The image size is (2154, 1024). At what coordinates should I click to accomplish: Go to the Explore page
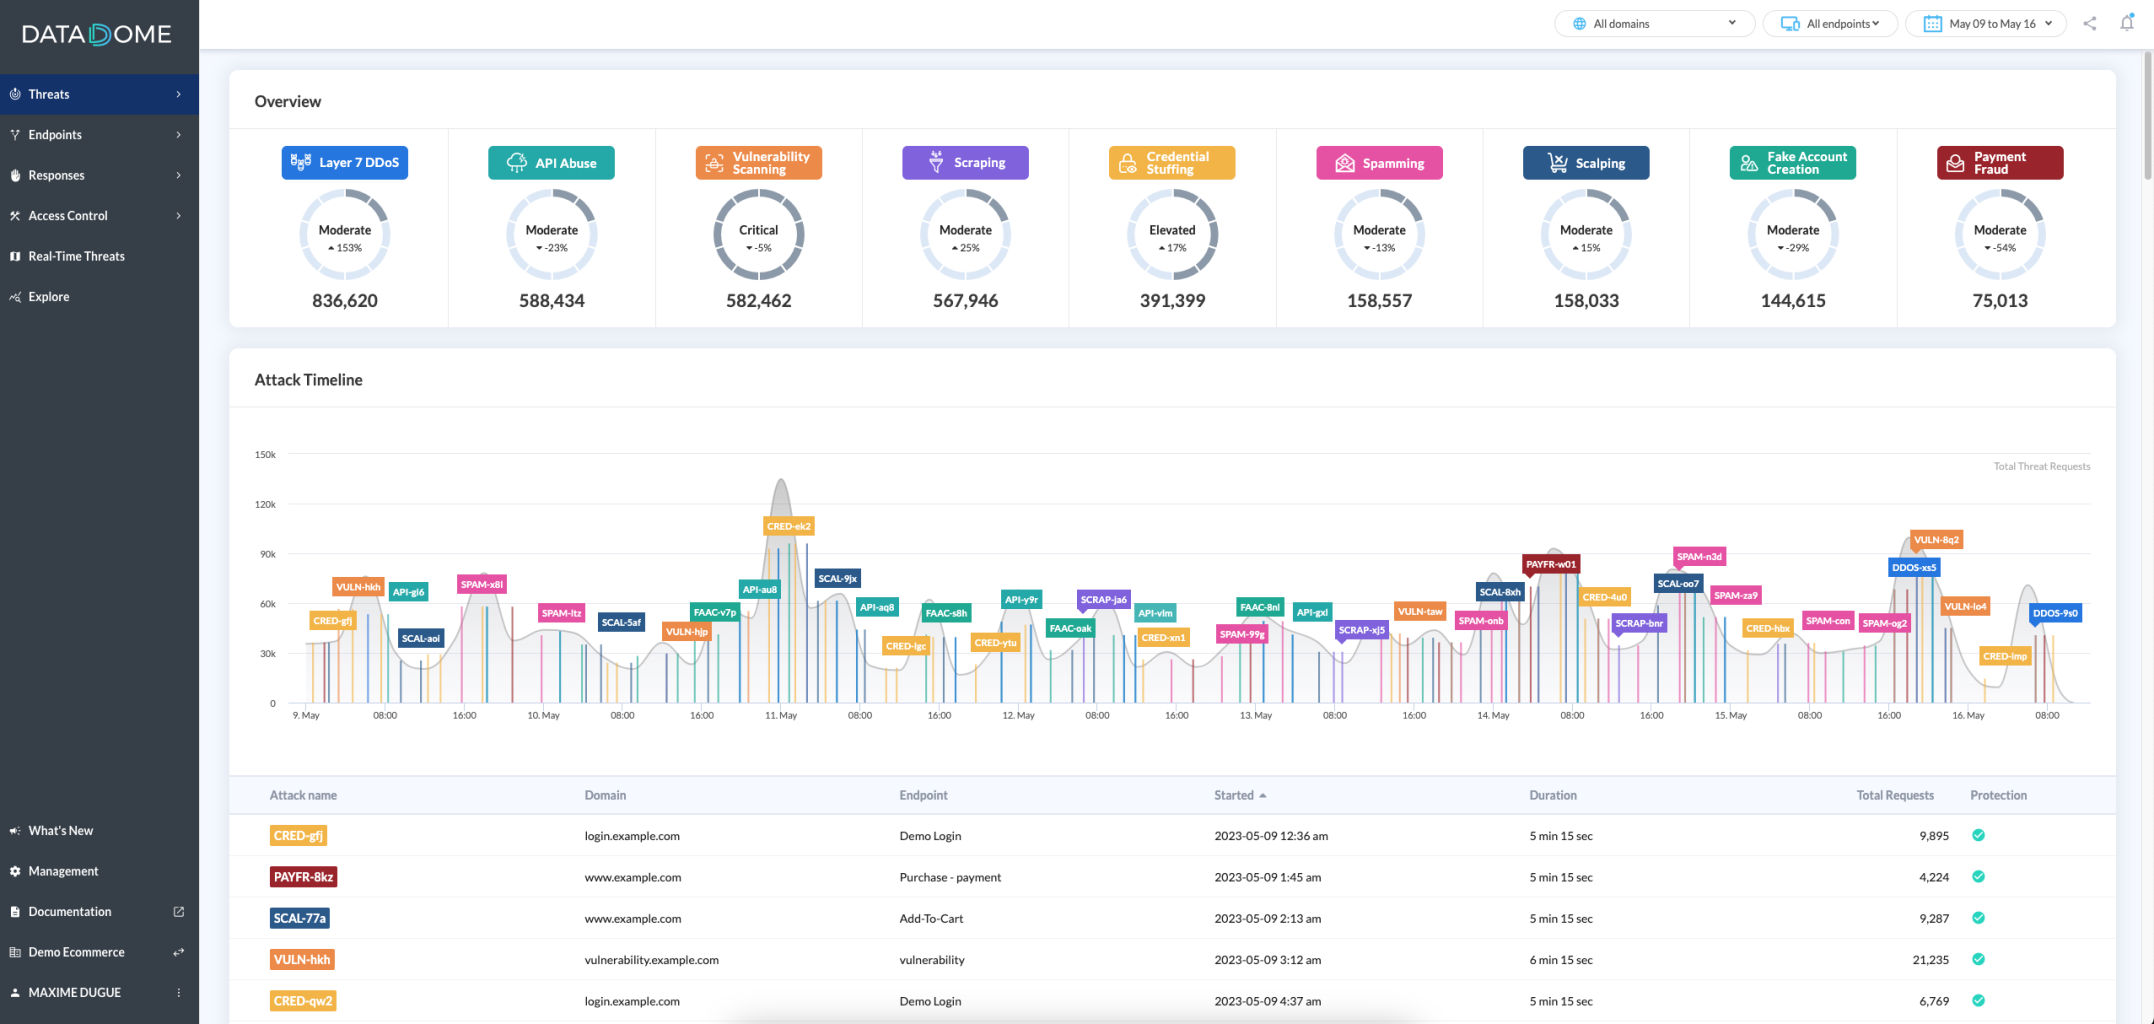point(49,297)
